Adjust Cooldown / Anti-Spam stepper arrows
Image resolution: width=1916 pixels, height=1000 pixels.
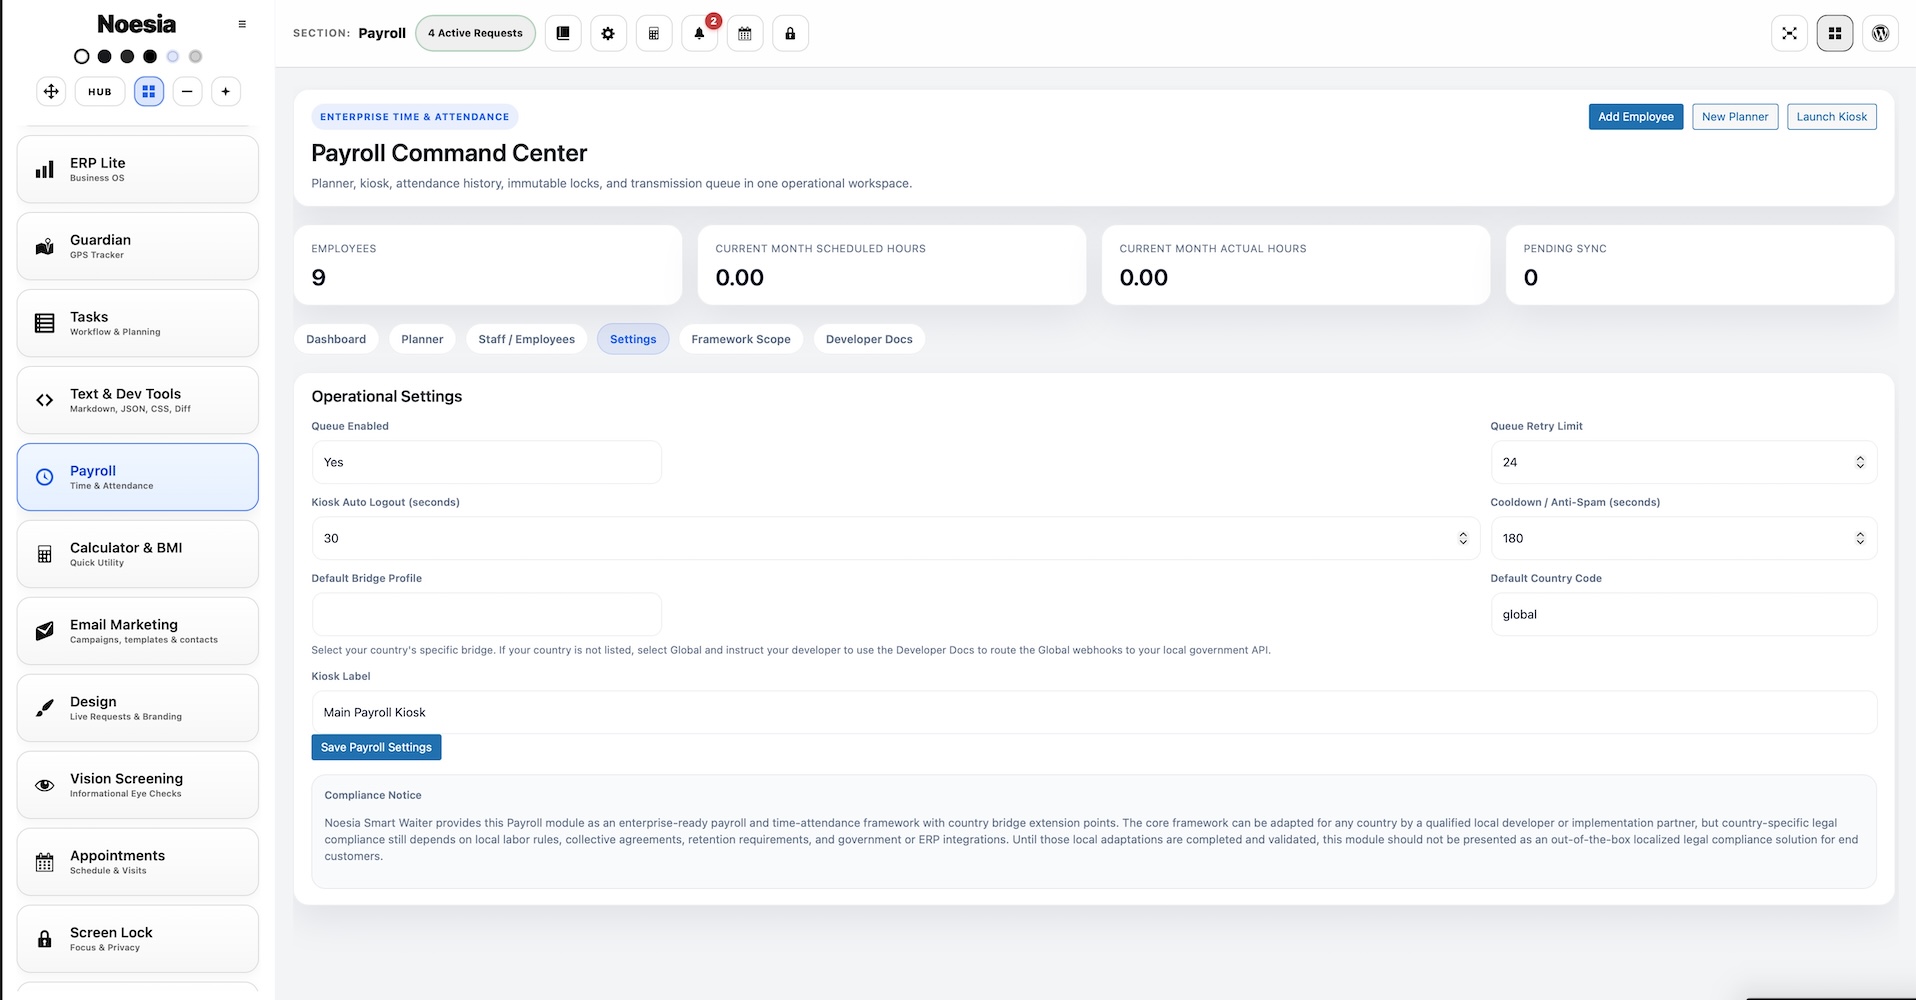click(1860, 538)
